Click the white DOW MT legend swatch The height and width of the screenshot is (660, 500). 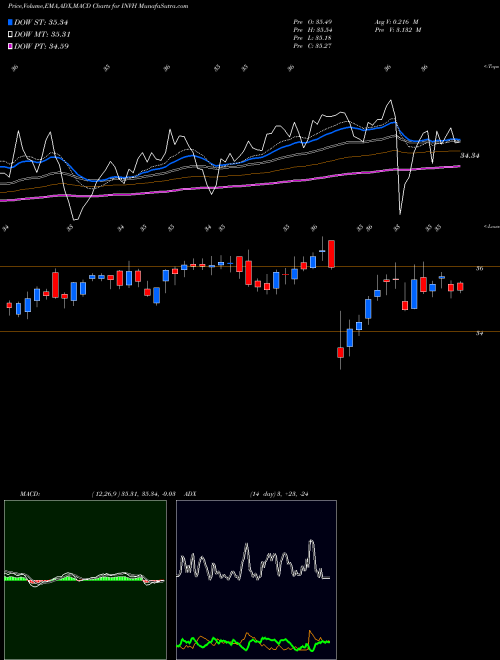click(x=10, y=35)
